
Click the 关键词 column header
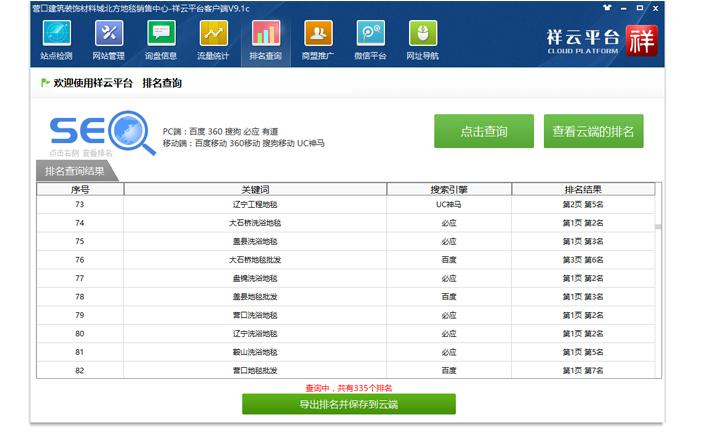tap(255, 189)
